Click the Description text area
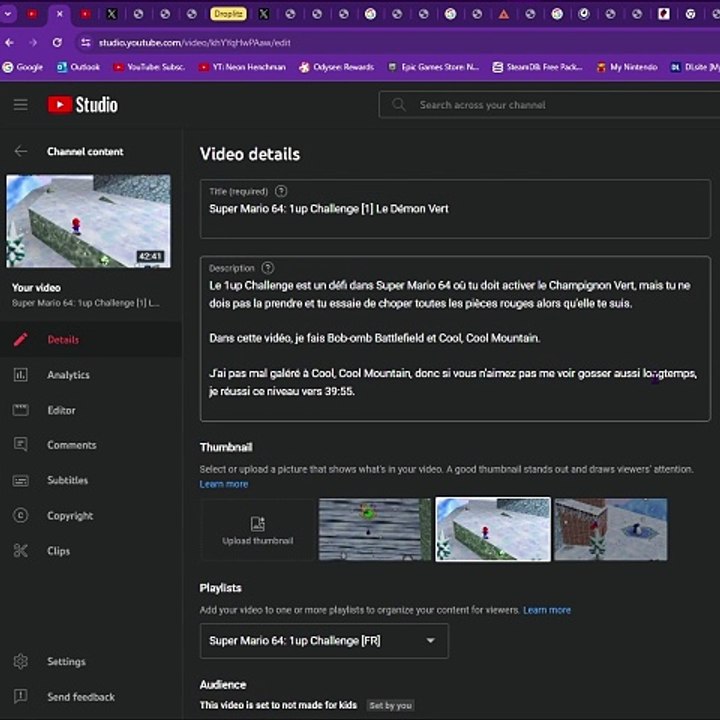The height and width of the screenshot is (720, 720). (x=455, y=339)
